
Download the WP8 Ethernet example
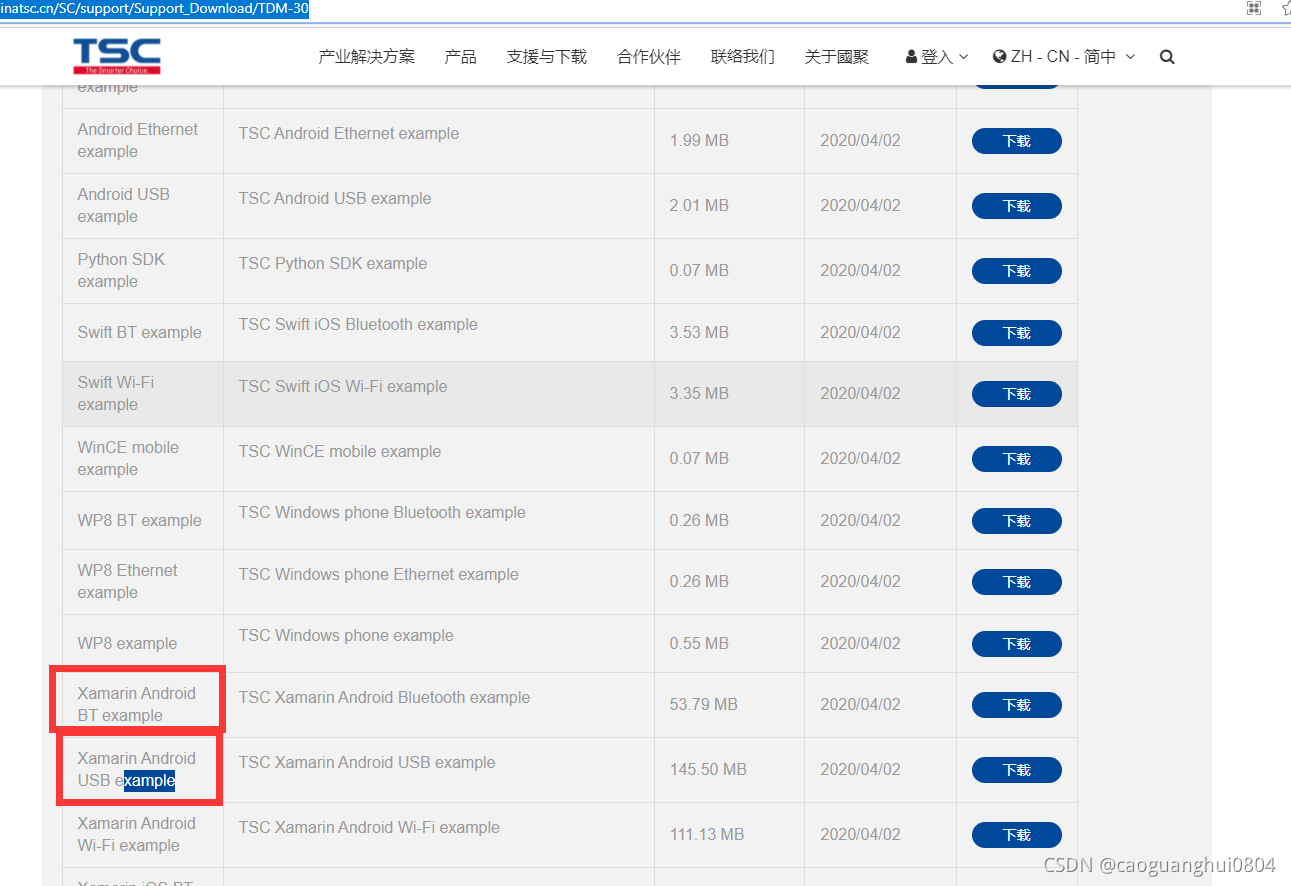coord(1017,582)
